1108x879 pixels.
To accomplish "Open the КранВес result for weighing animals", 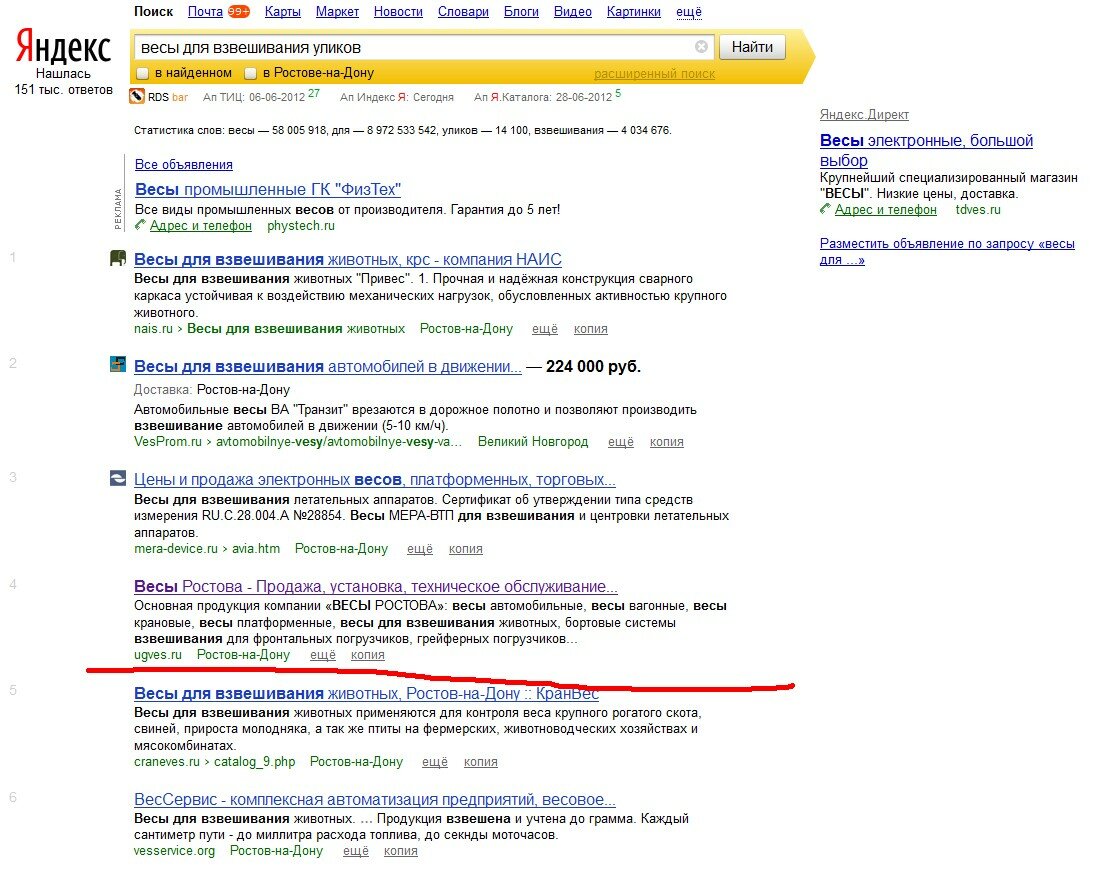I will click(x=367, y=693).
